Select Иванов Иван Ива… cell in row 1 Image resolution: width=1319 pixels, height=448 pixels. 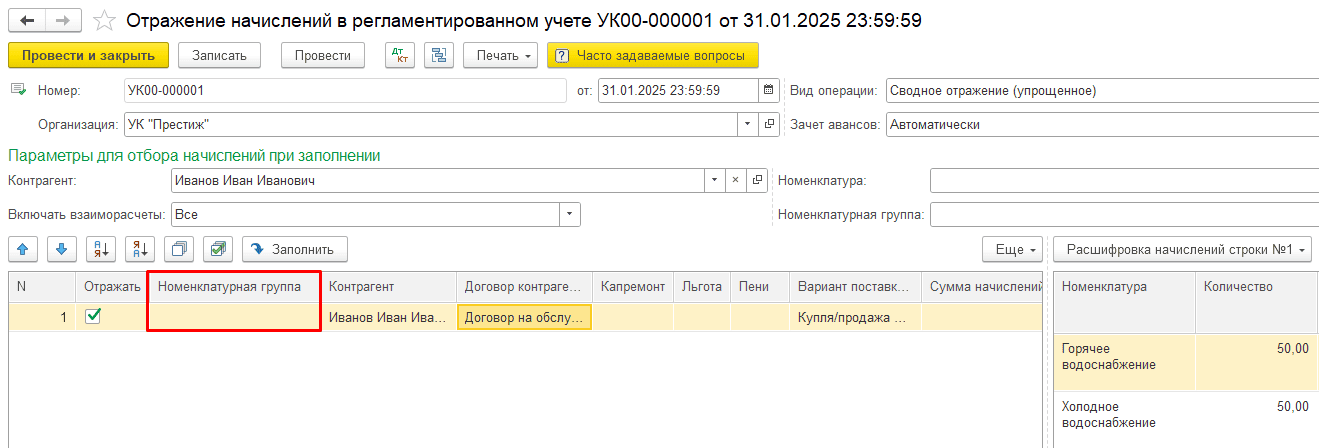click(x=389, y=317)
